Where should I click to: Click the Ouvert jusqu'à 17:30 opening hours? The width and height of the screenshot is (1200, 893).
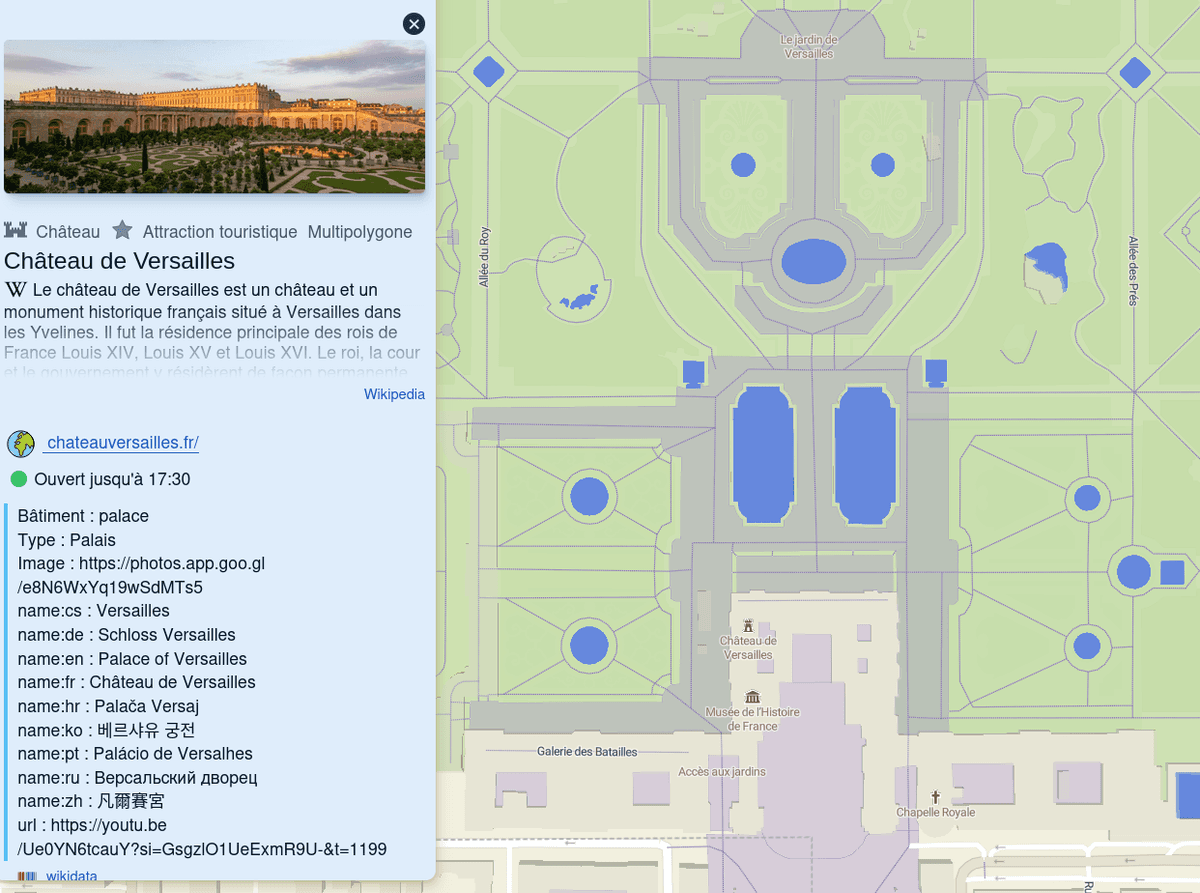pos(112,480)
